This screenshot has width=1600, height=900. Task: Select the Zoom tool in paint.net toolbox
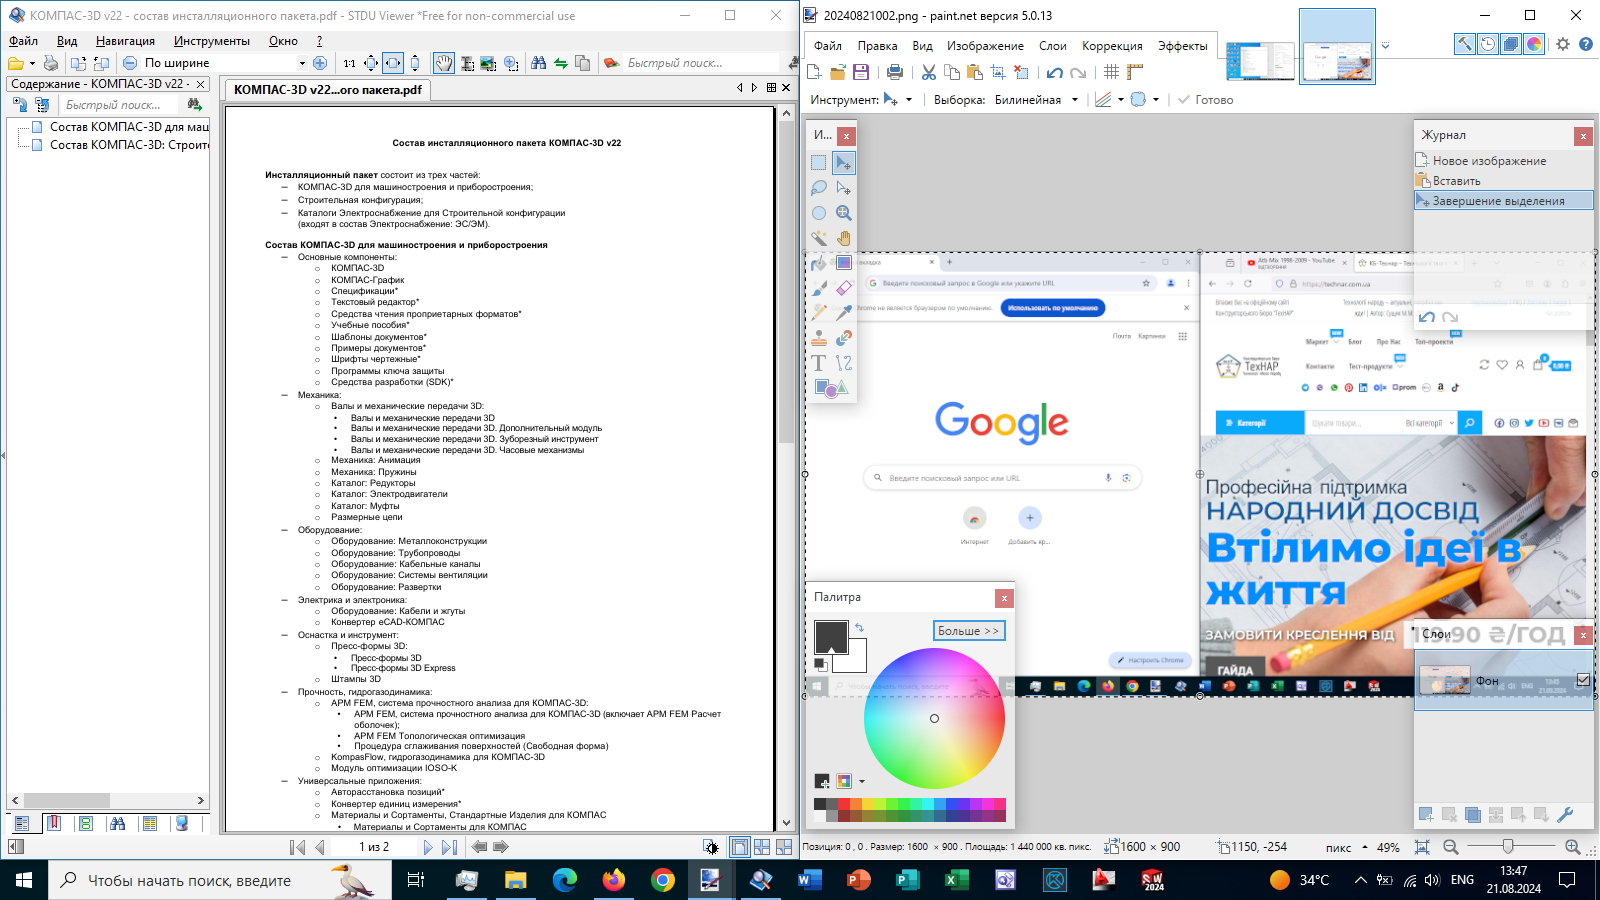(844, 213)
